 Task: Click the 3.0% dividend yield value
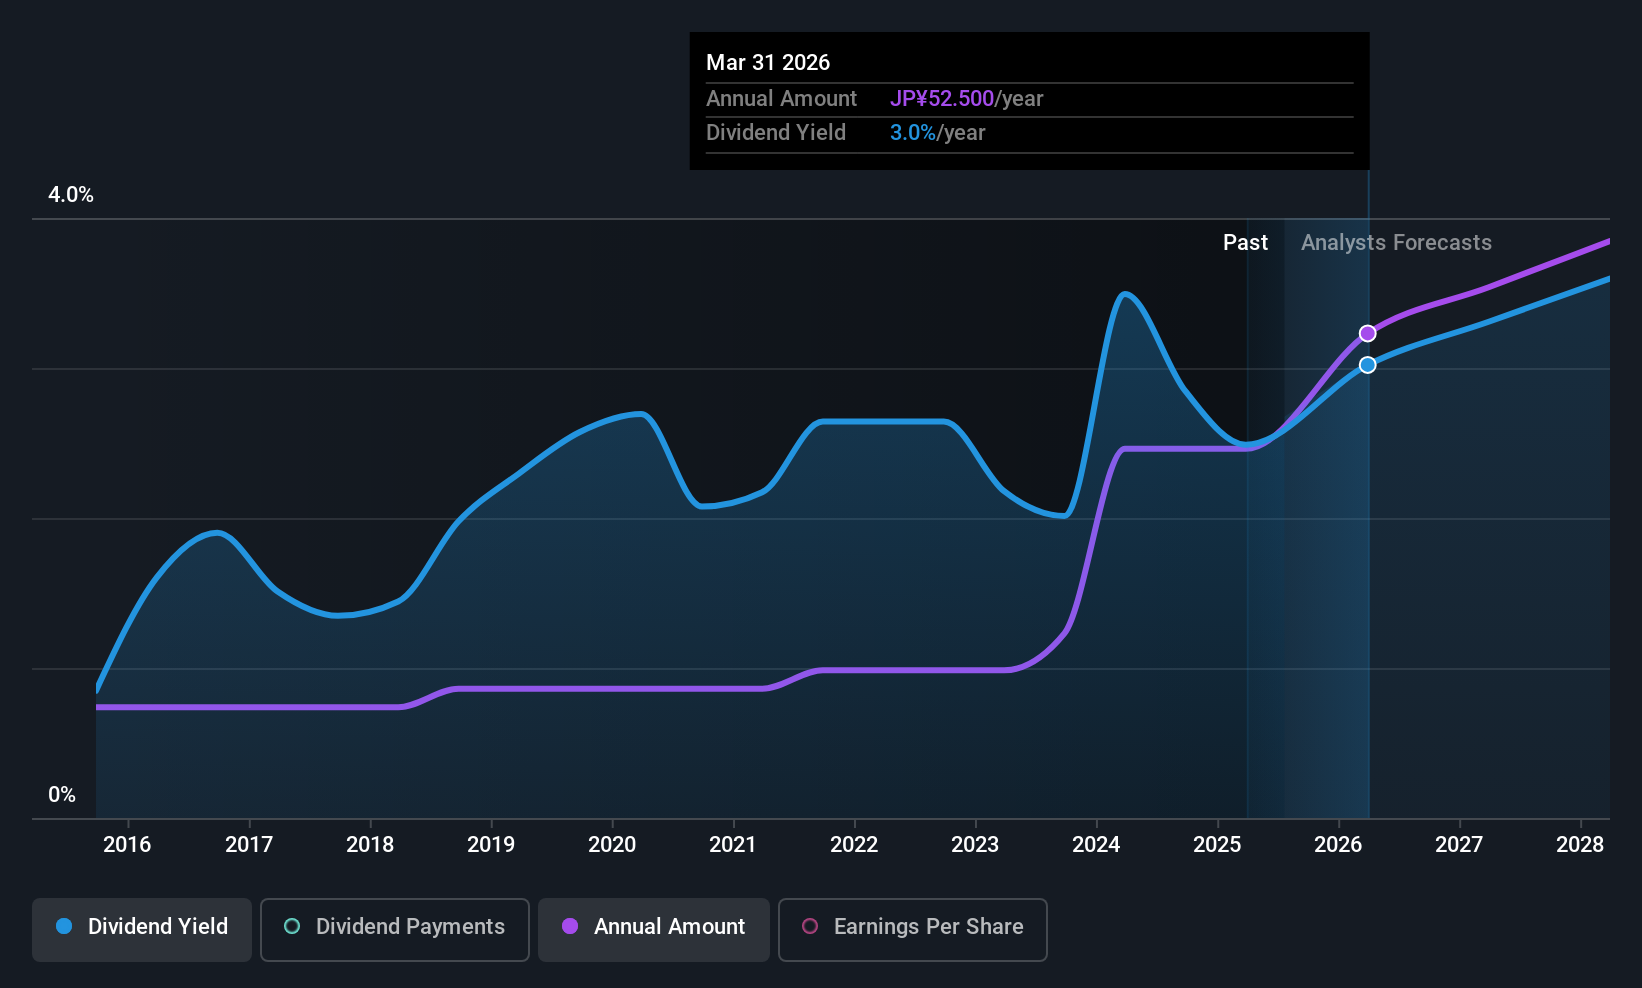pyautogui.click(x=913, y=133)
